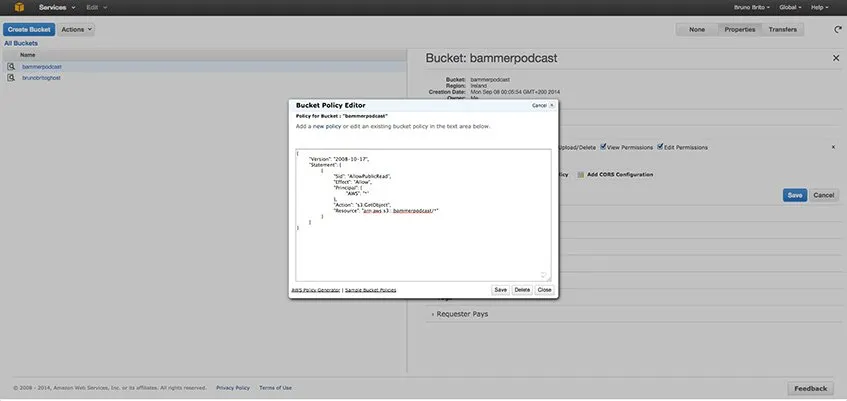This screenshot has height=401, width=847.
Task: Click the 'Bucket: bammerpodcast' panel heading
Action: click(492, 58)
